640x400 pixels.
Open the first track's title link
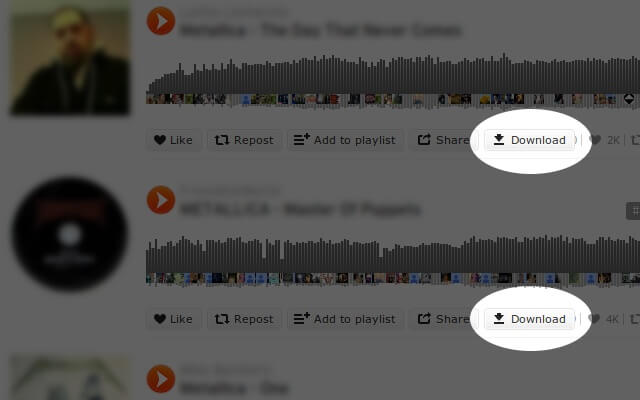coord(321,30)
